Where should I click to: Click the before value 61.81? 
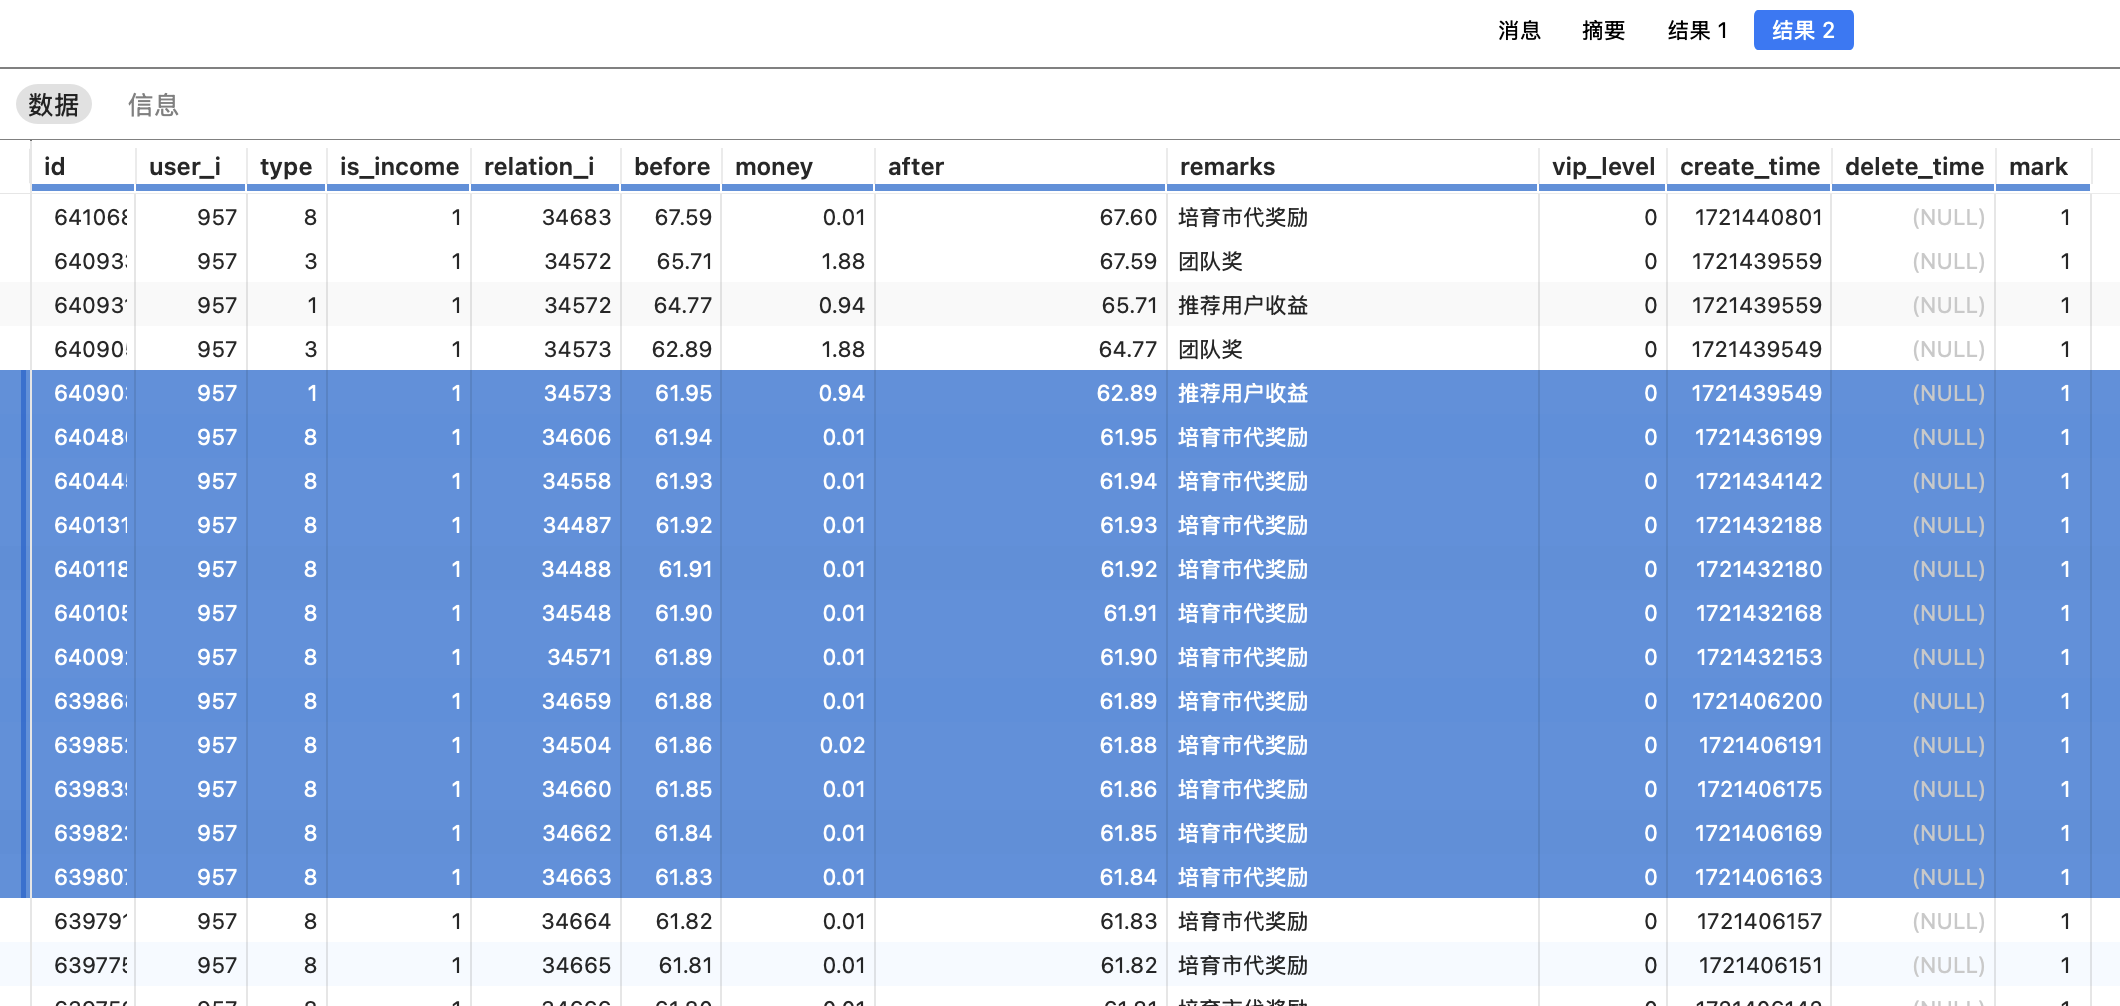click(685, 966)
